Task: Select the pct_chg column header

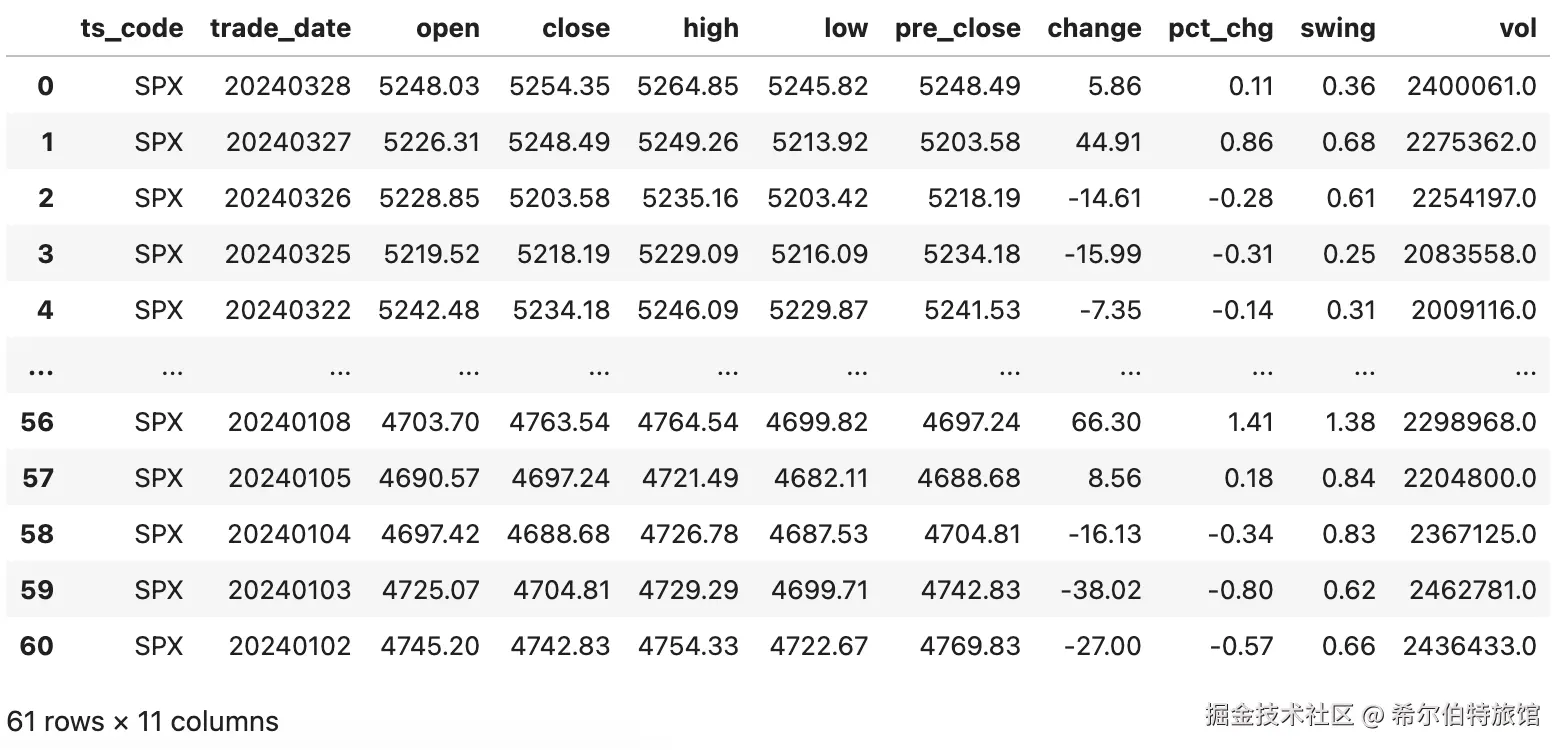Action: pyautogui.click(x=1221, y=29)
